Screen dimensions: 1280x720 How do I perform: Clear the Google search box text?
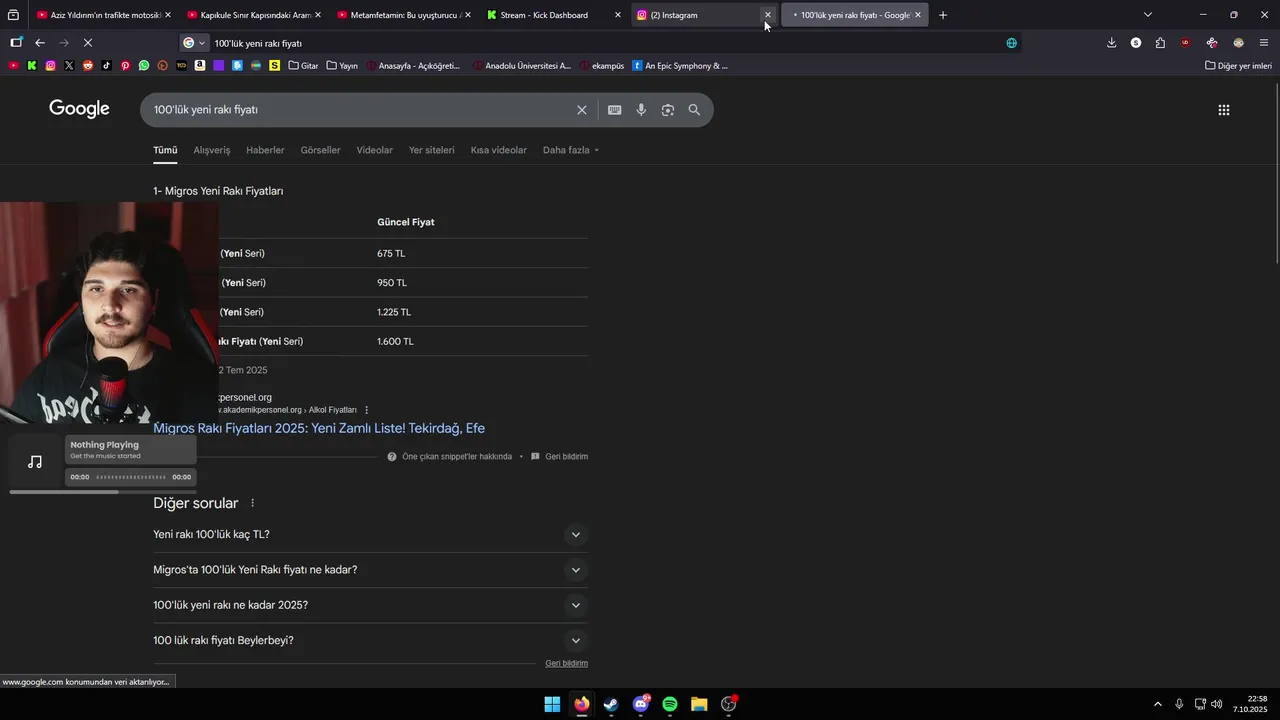pos(581,110)
